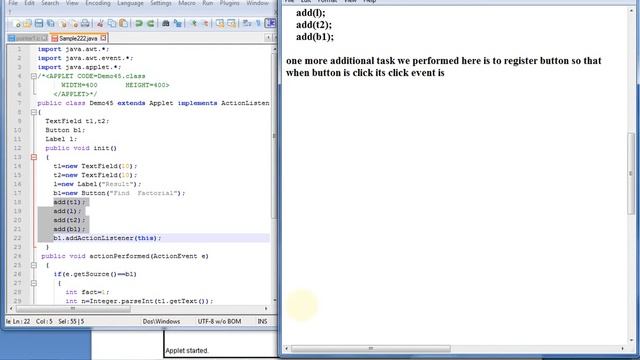Click the Zoom In toolbar icon
Image resolution: width=640 pixels, height=360 pixels.
tap(194, 24)
